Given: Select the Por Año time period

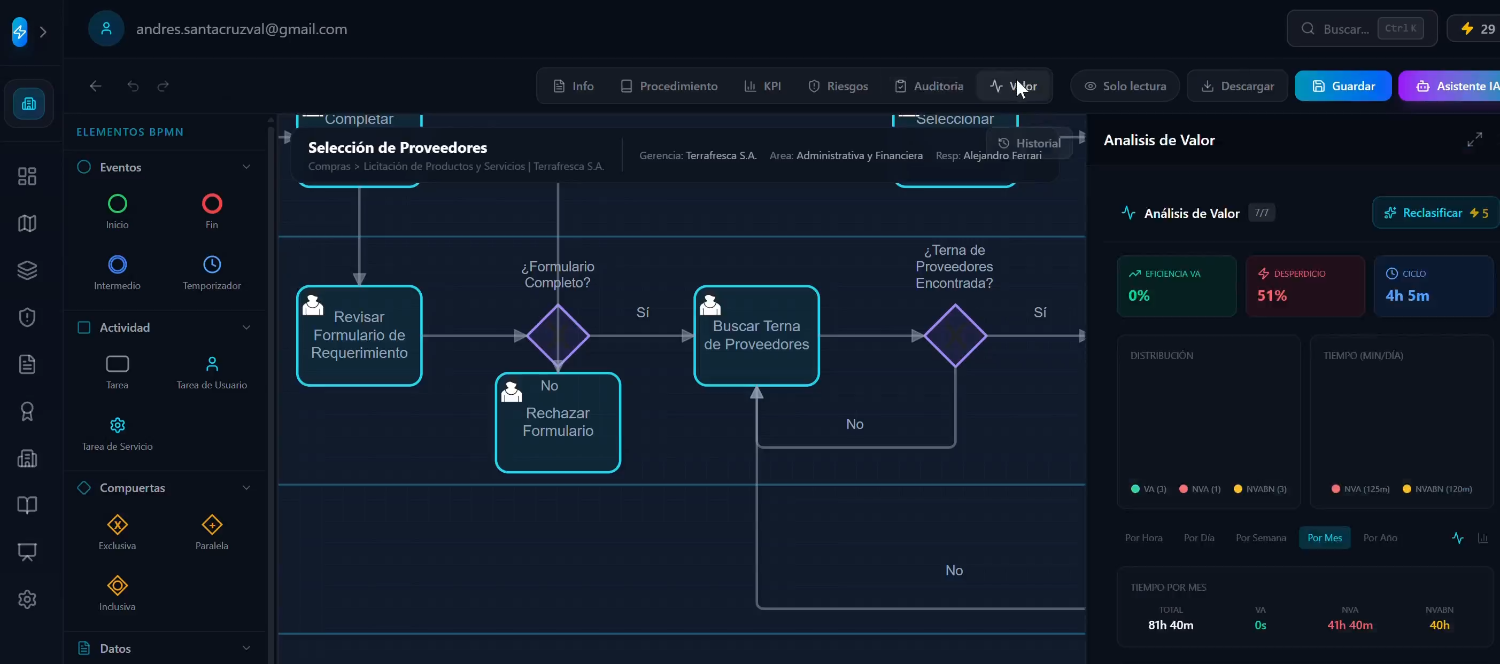Looking at the screenshot, I should tap(1380, 538).
